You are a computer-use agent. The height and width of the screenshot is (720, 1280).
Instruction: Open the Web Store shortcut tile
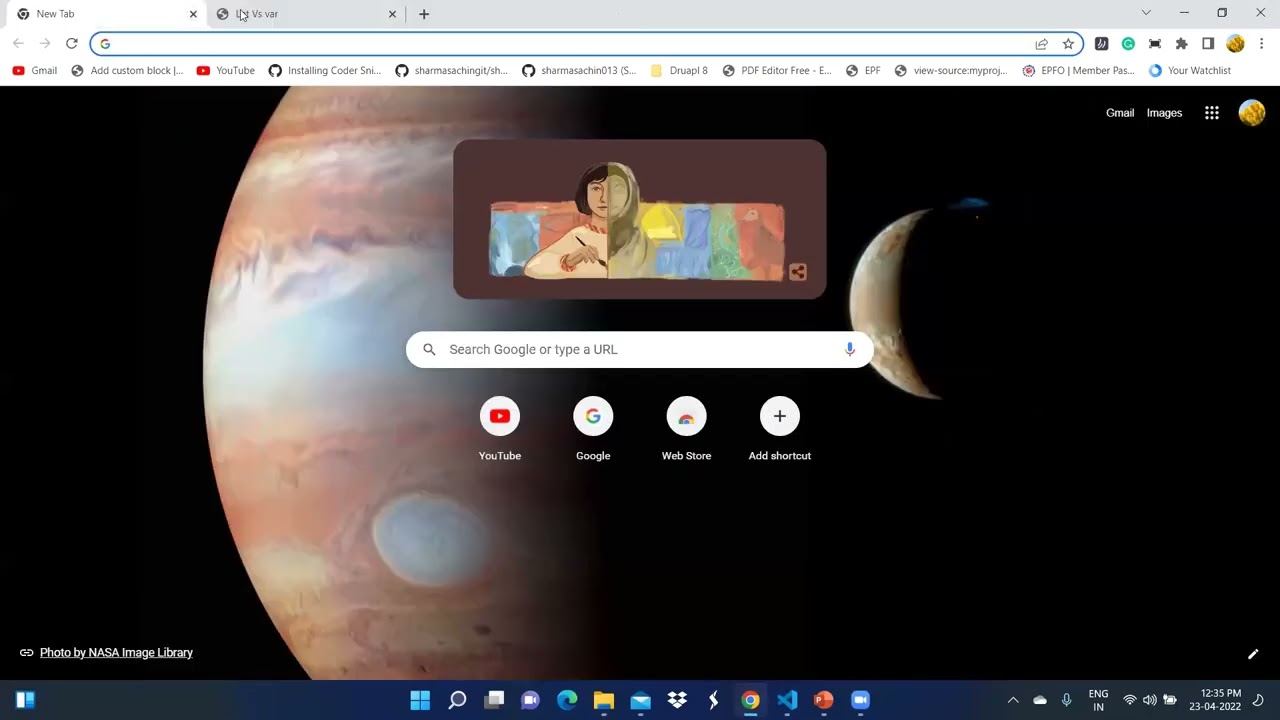(x=686, y=430)
